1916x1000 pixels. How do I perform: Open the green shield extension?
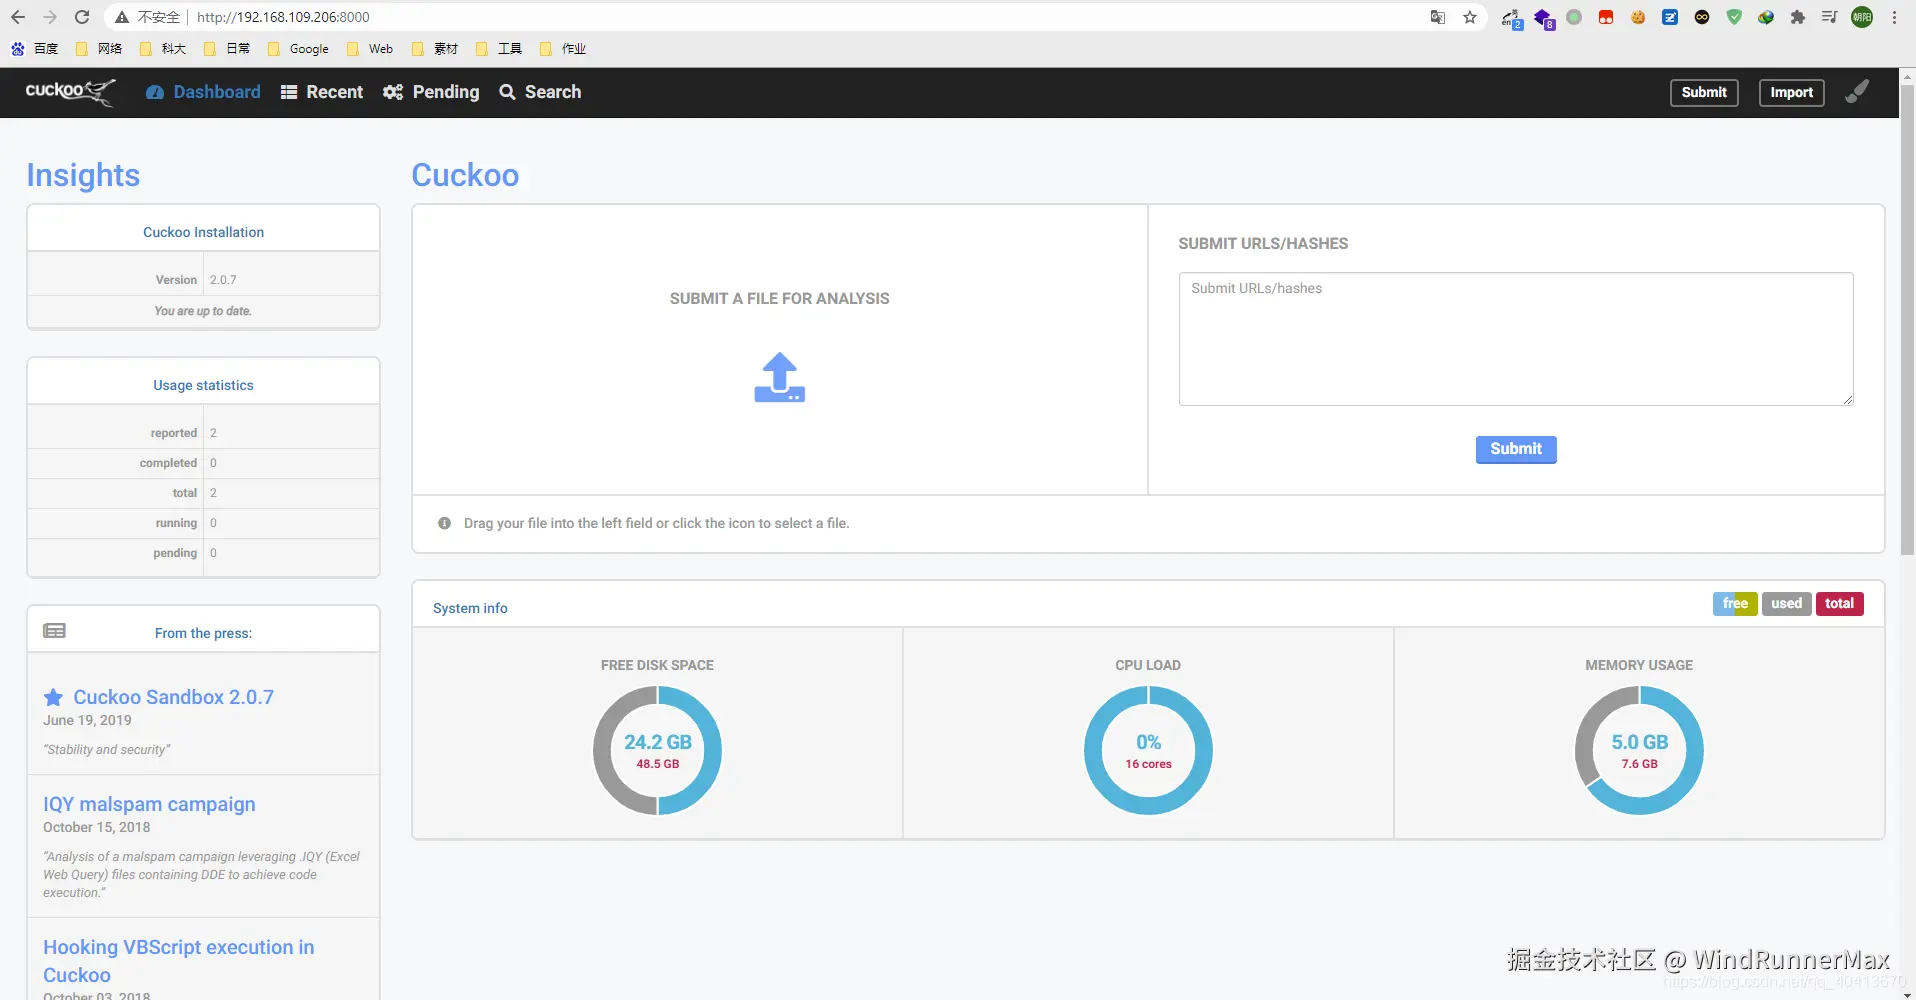[x=1734, y=17]
